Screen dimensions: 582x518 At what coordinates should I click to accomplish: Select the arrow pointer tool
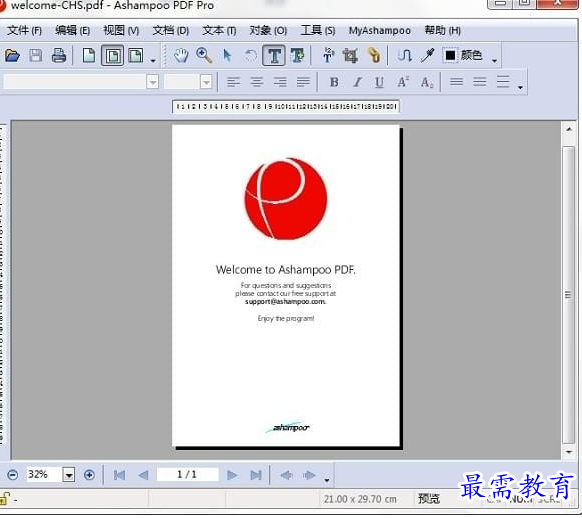point(227,56)
